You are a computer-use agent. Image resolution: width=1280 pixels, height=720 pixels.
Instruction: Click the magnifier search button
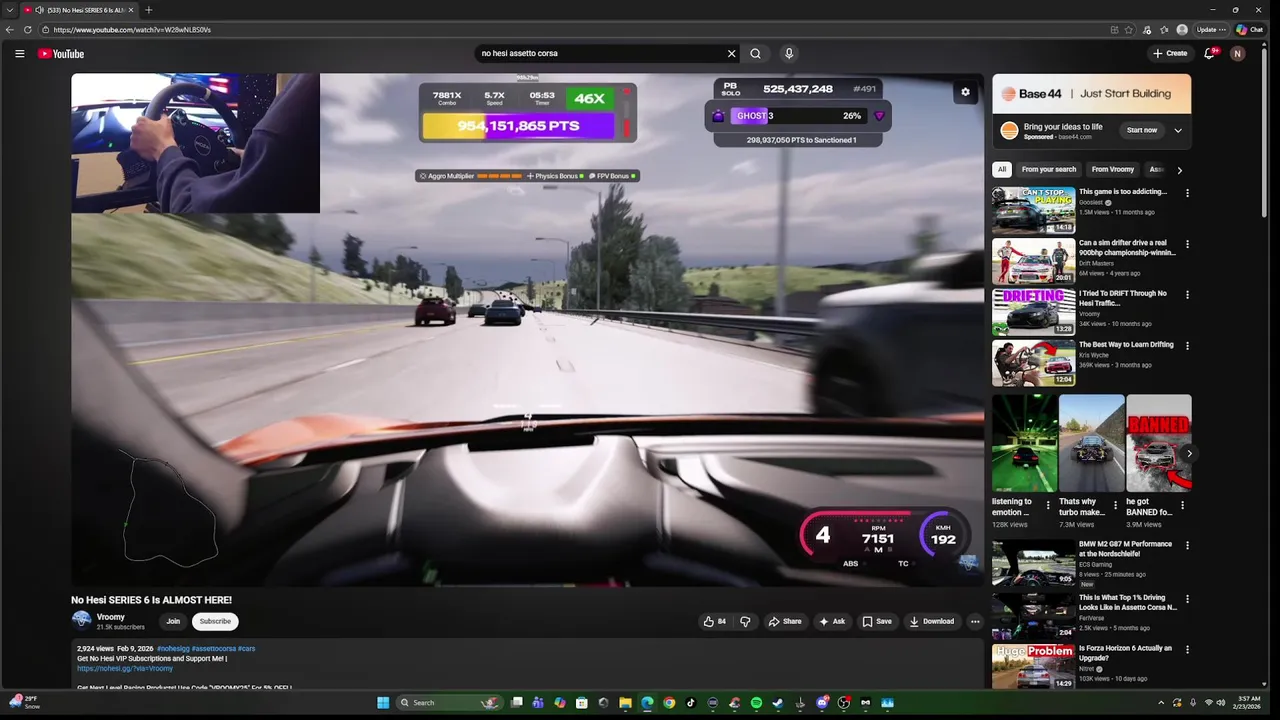[756, 53]
